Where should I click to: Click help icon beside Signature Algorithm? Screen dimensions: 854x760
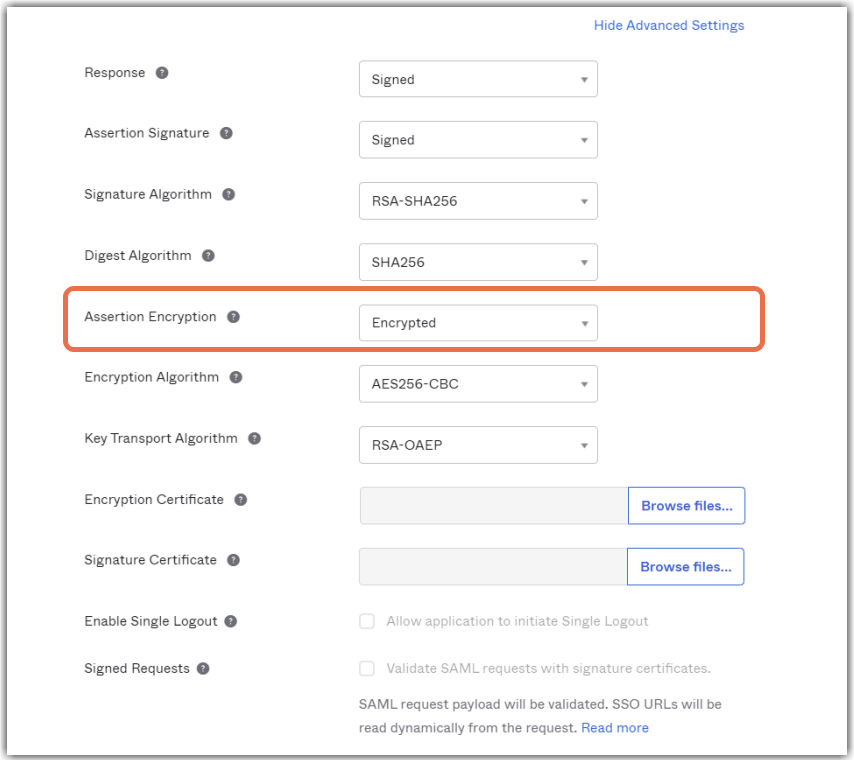pos(229,194)
